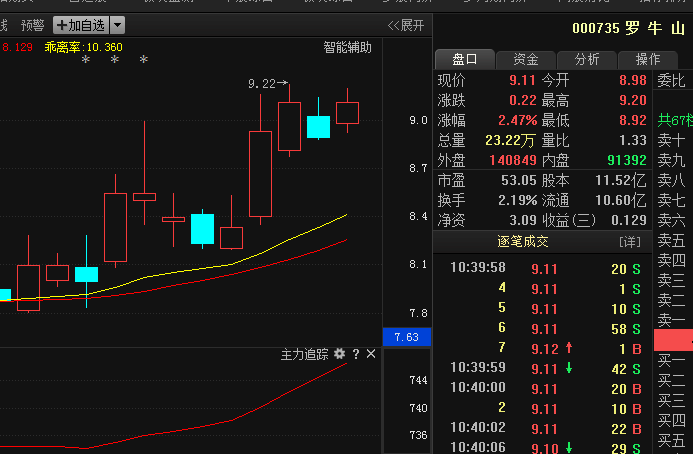Click the 卖五 order book row
Screen dimensions: 693x454
click(673, 240)
